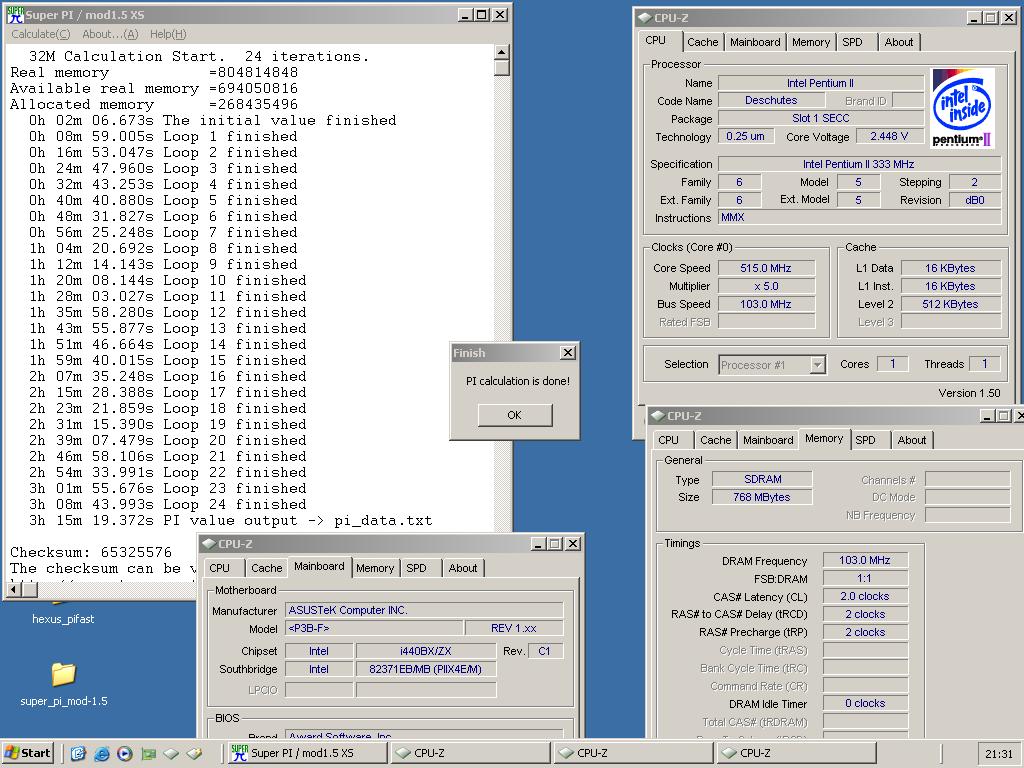Select Cache tab in Mainboard CPU-Z window
Screen dimensions: 1024x768
(266, 568)
